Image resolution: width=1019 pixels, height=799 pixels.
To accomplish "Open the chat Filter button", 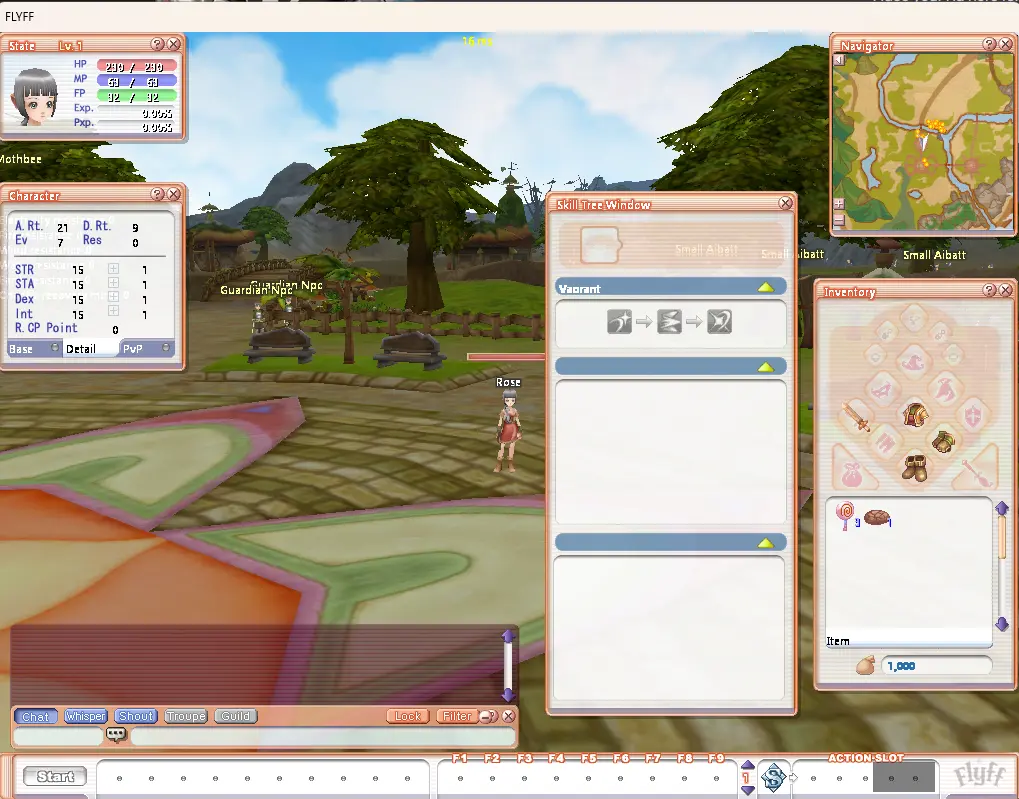I will tap(458, 716).
